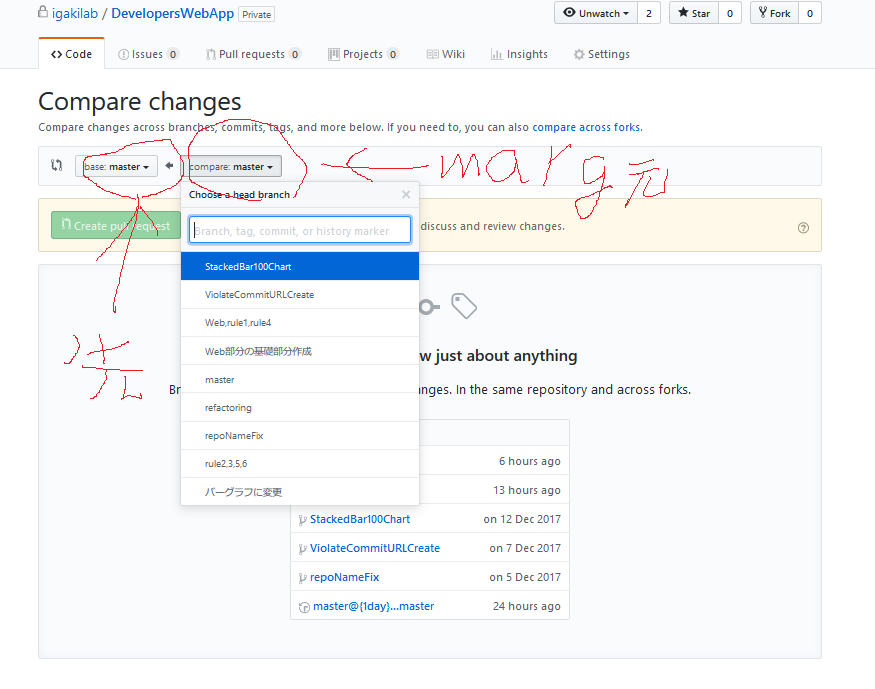This screenshot has width=875, height=689.
Task: Click the 'on 5 Dec 2017' date
Action: [x=525, y=577]
